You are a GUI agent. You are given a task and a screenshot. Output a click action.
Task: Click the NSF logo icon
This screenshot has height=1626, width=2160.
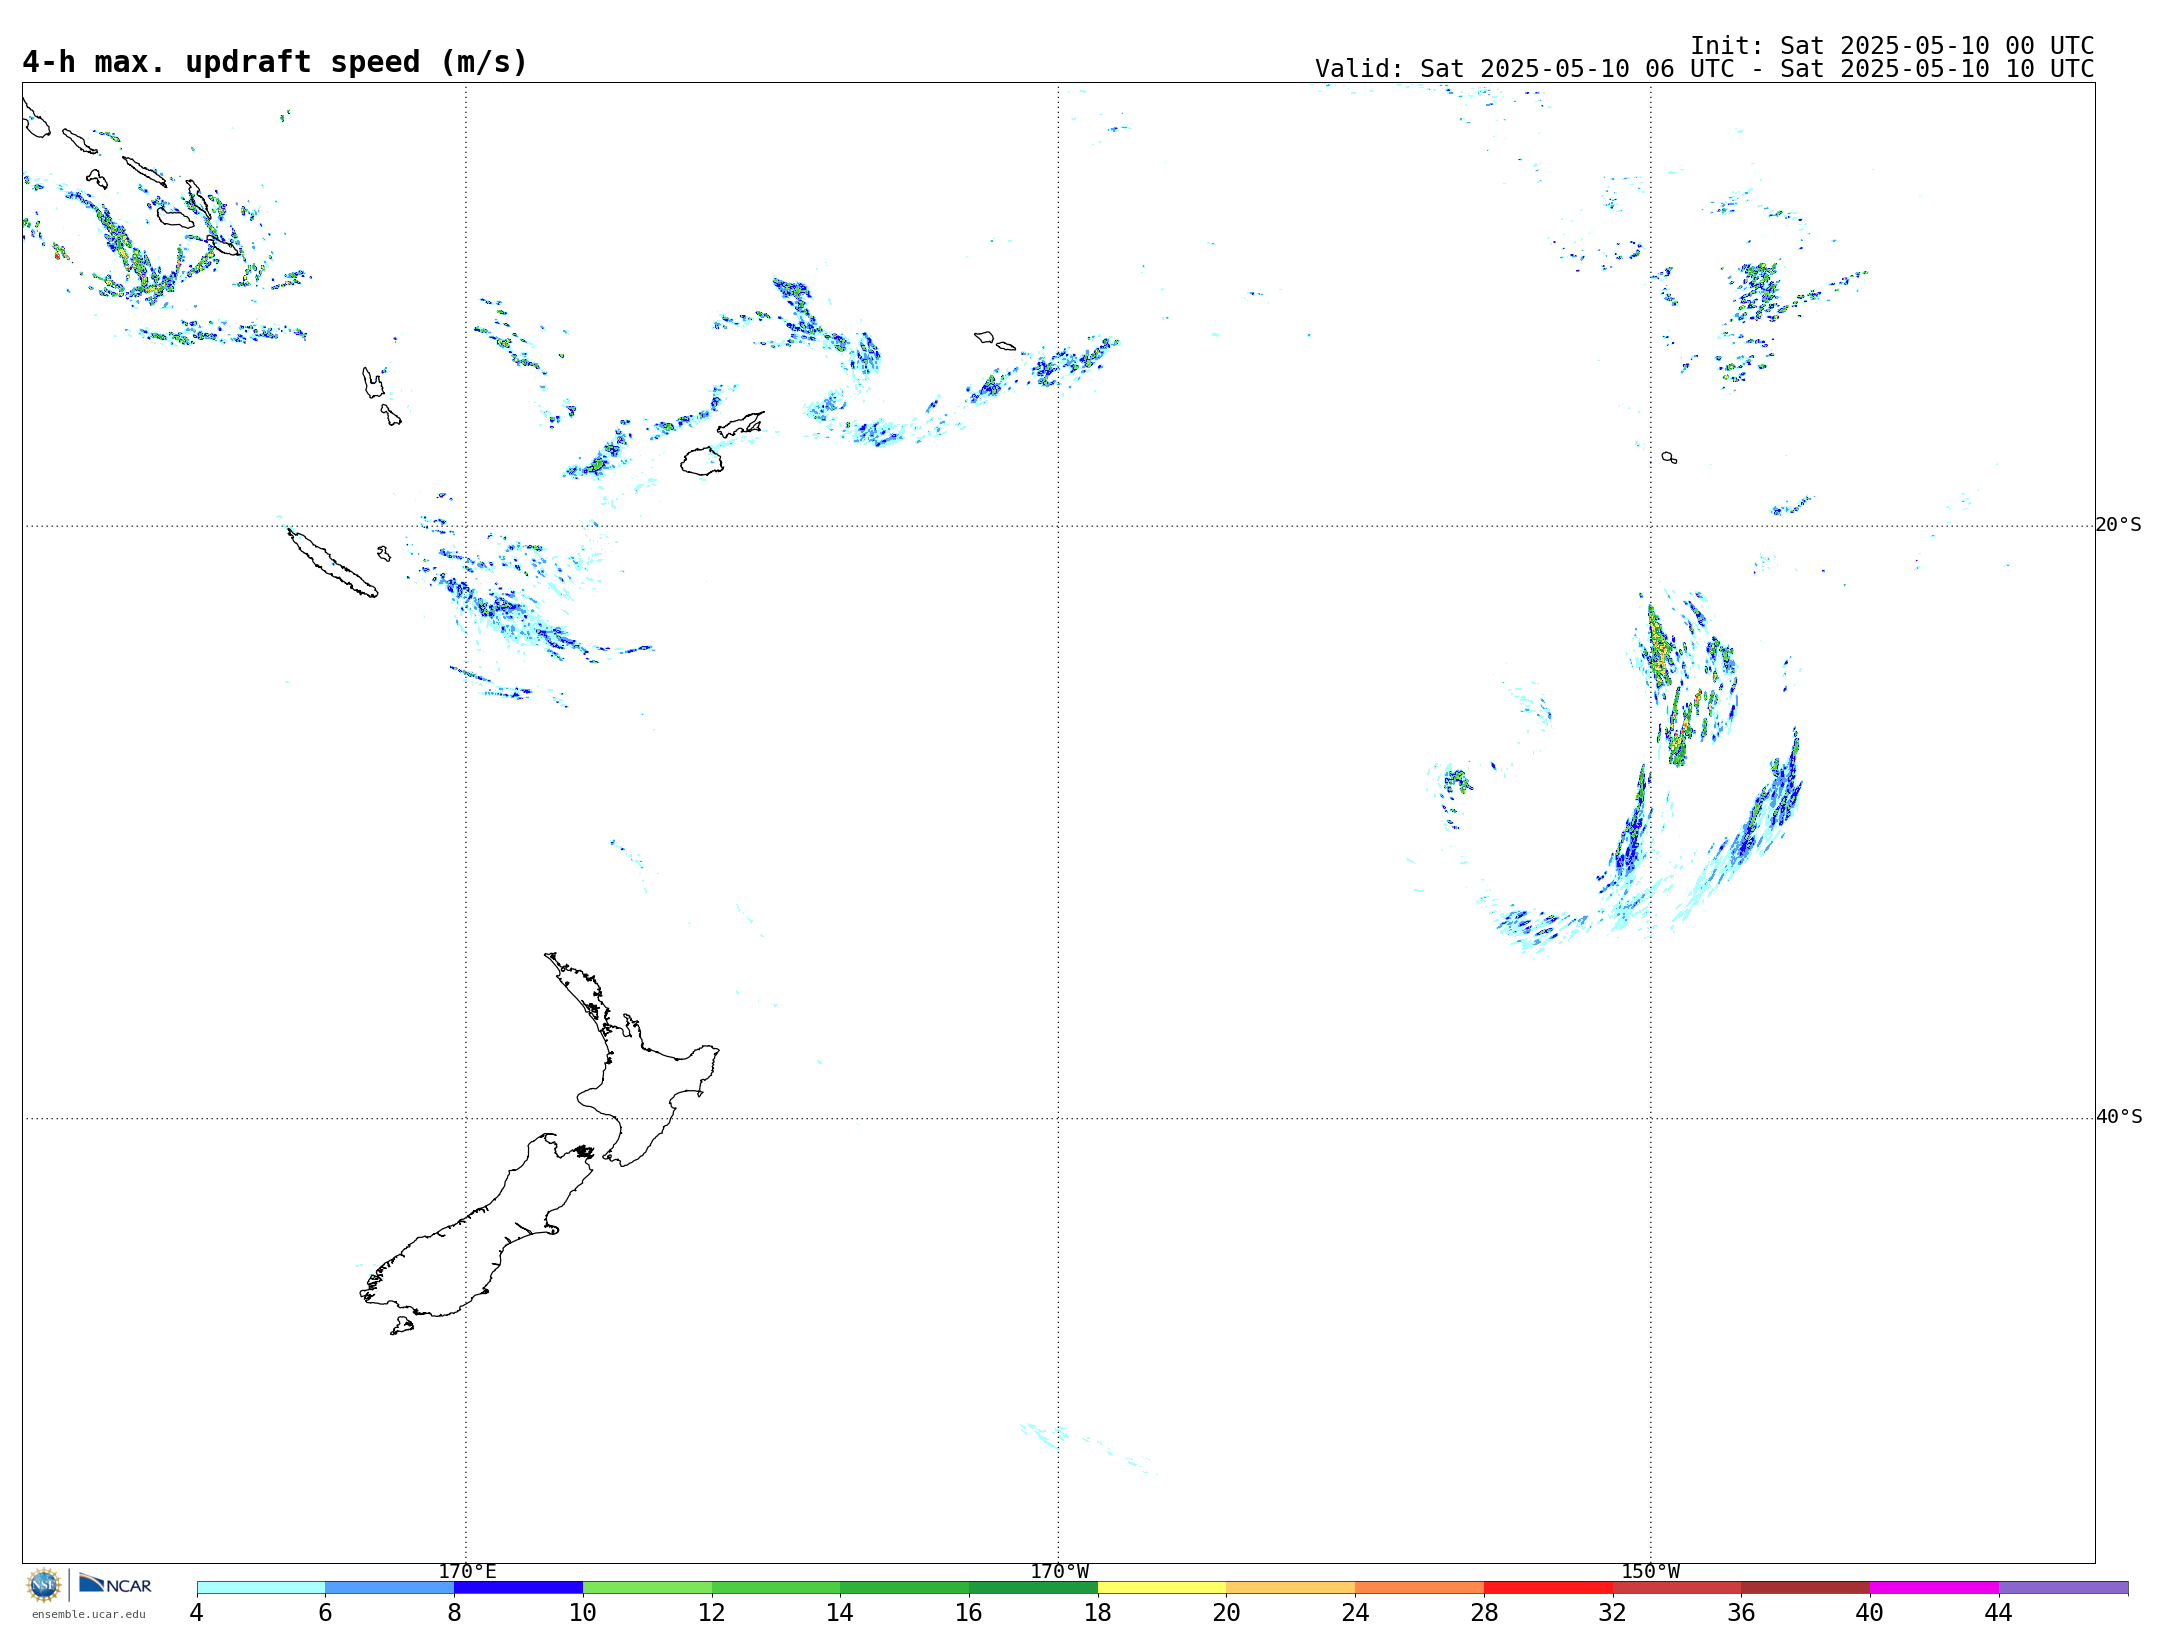point(43,1585)
